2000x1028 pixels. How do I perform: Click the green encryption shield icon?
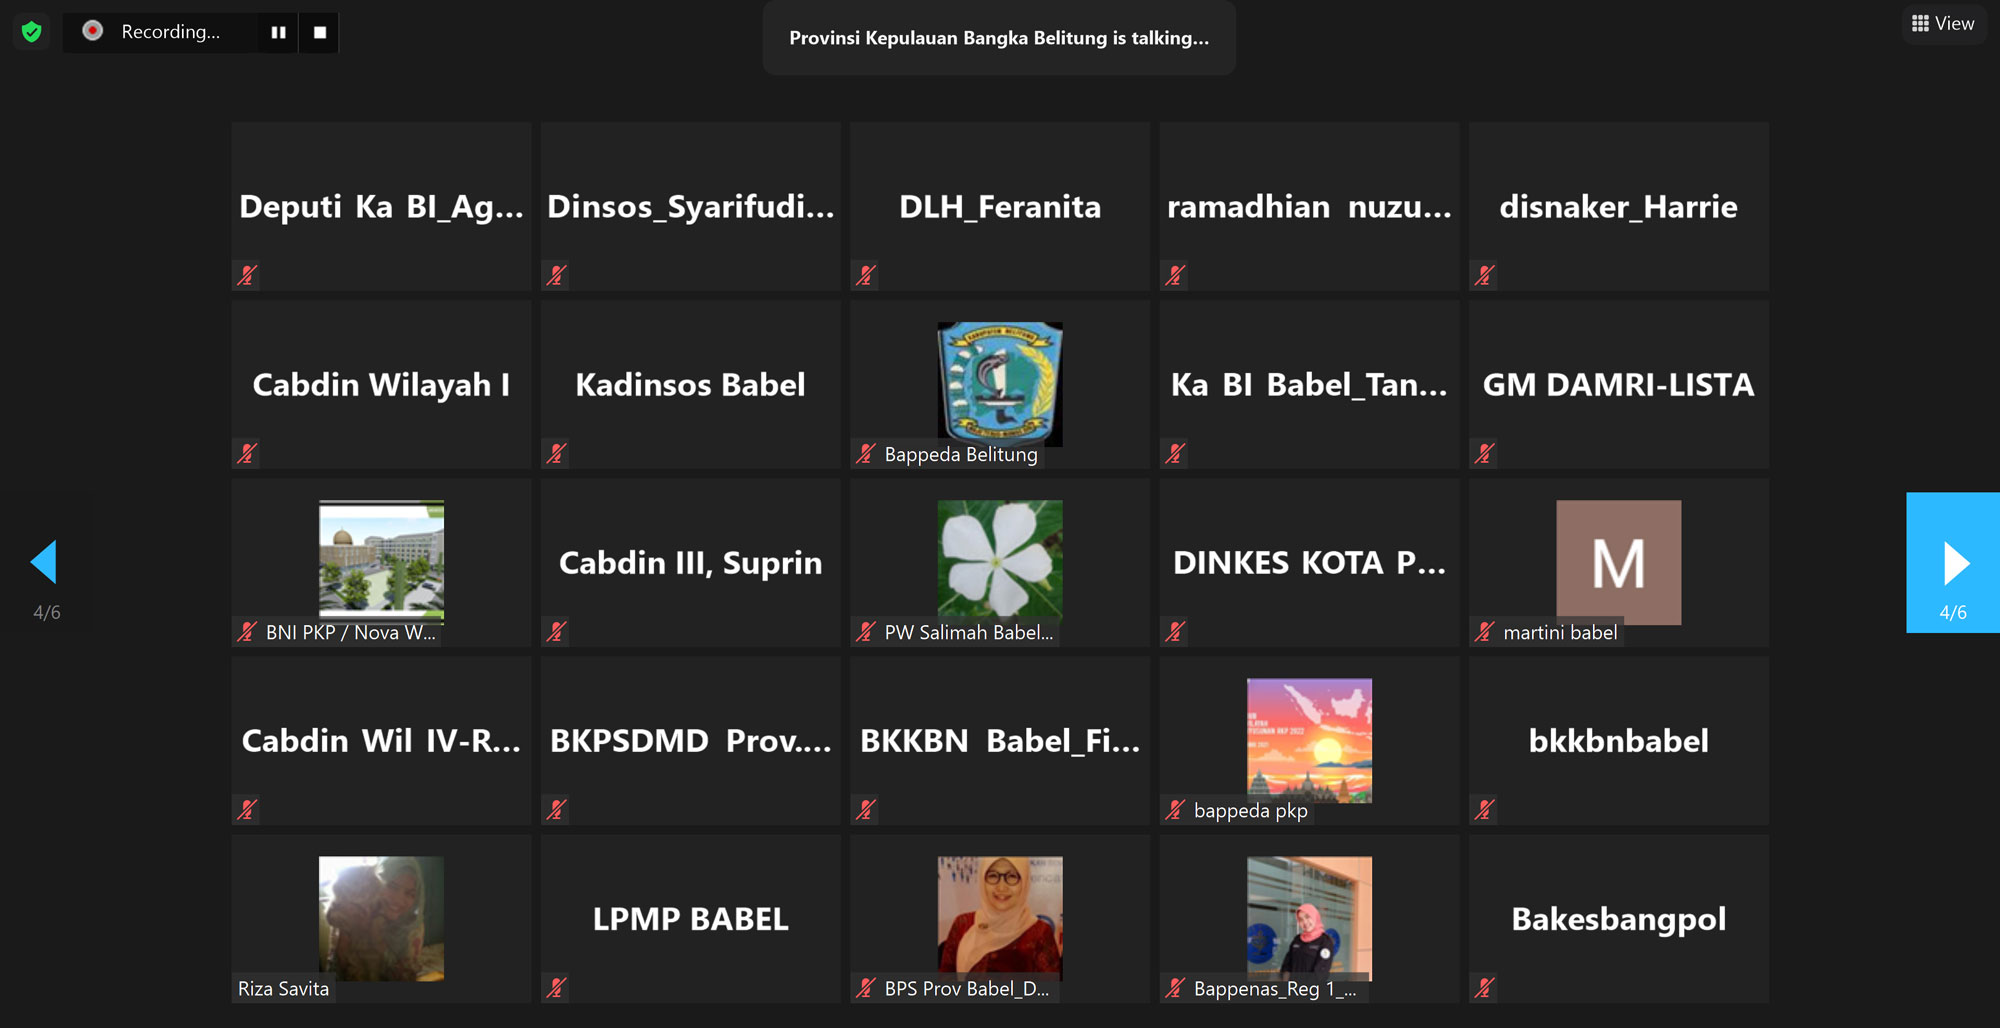tap(31, 32)
